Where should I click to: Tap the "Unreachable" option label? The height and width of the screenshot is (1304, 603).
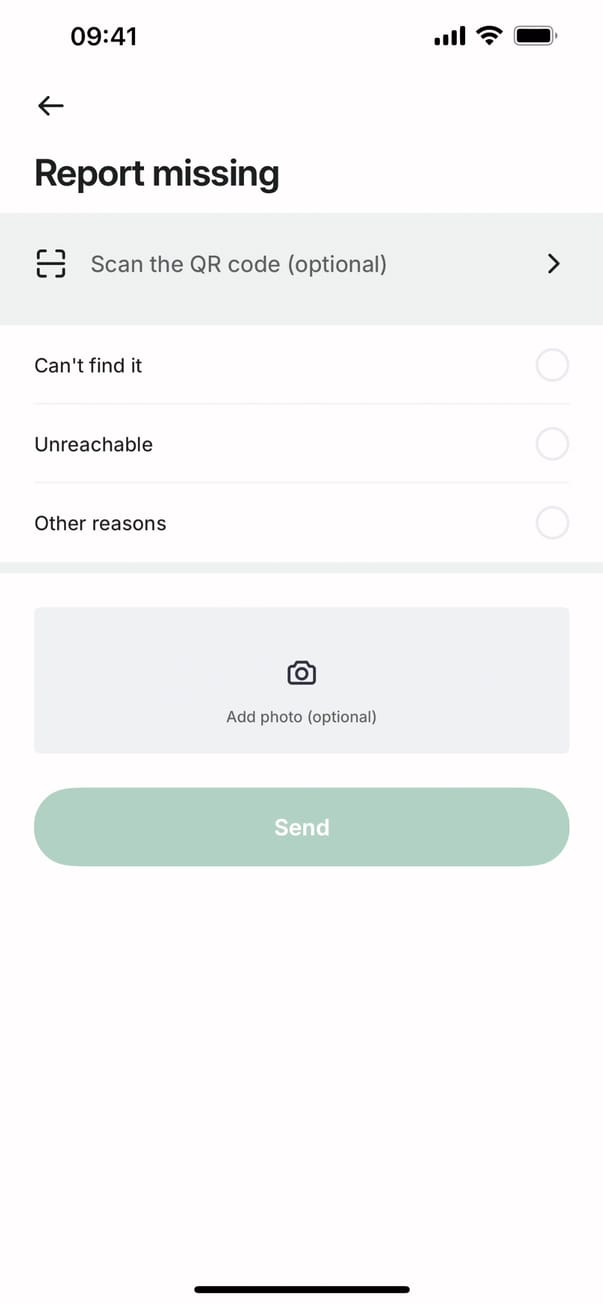point(94,445)
